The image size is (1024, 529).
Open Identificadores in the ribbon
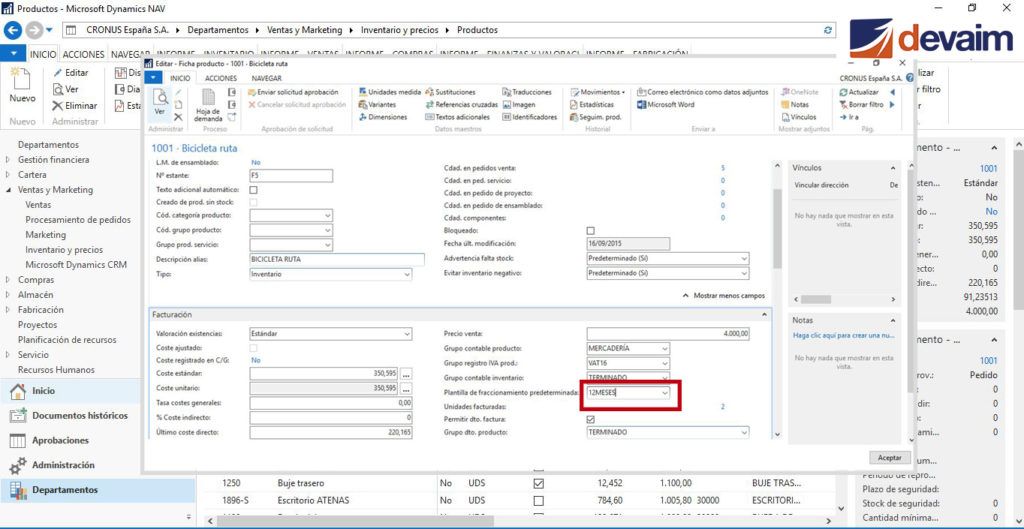click(x=530, y=117)
